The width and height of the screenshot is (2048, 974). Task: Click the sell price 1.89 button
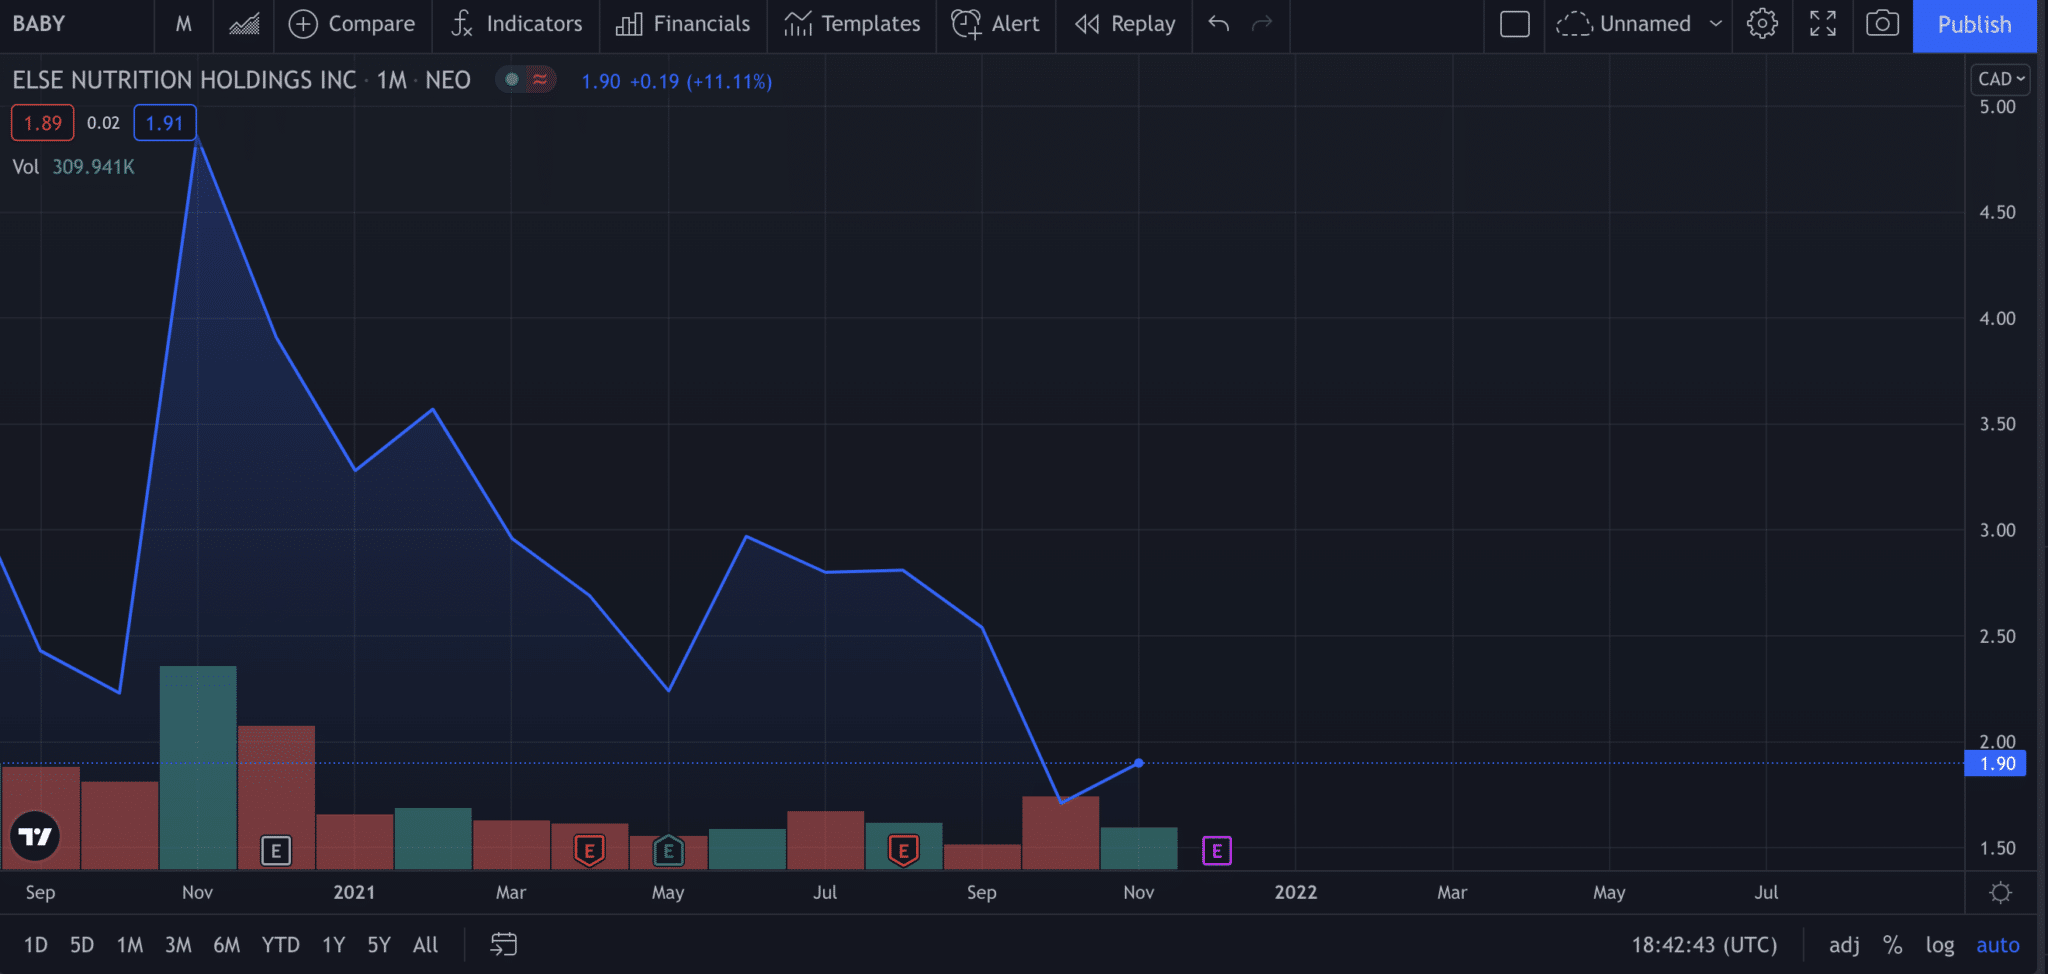point(43,123)
